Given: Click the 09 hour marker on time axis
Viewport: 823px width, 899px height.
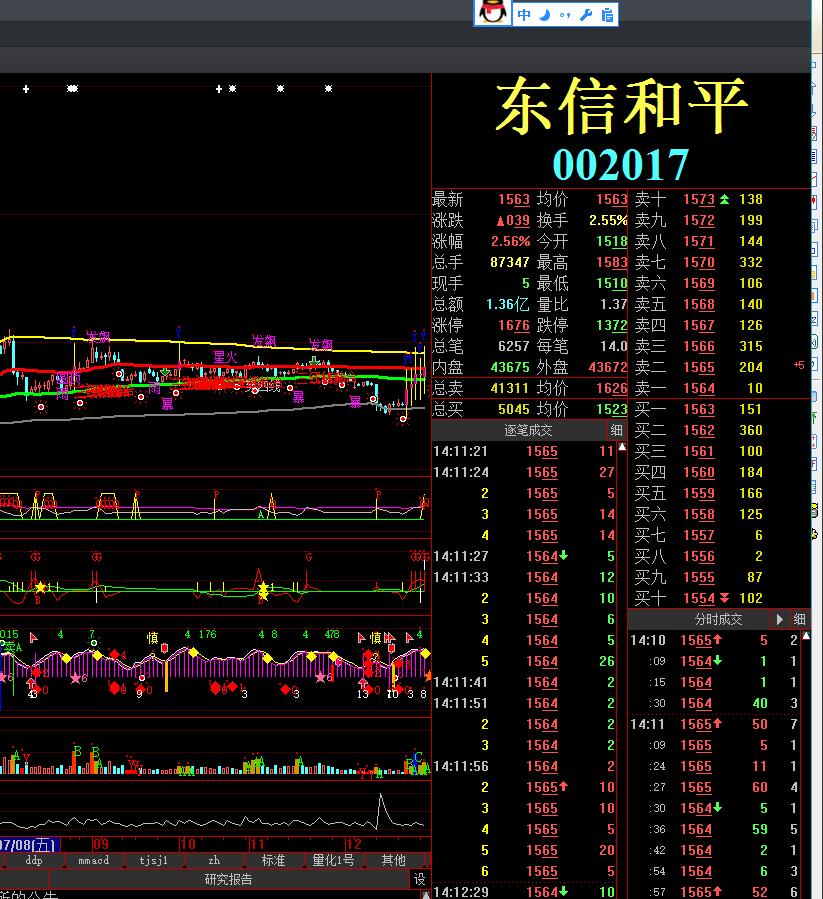Looking at the screenshot, I should (x=100, y=844).
